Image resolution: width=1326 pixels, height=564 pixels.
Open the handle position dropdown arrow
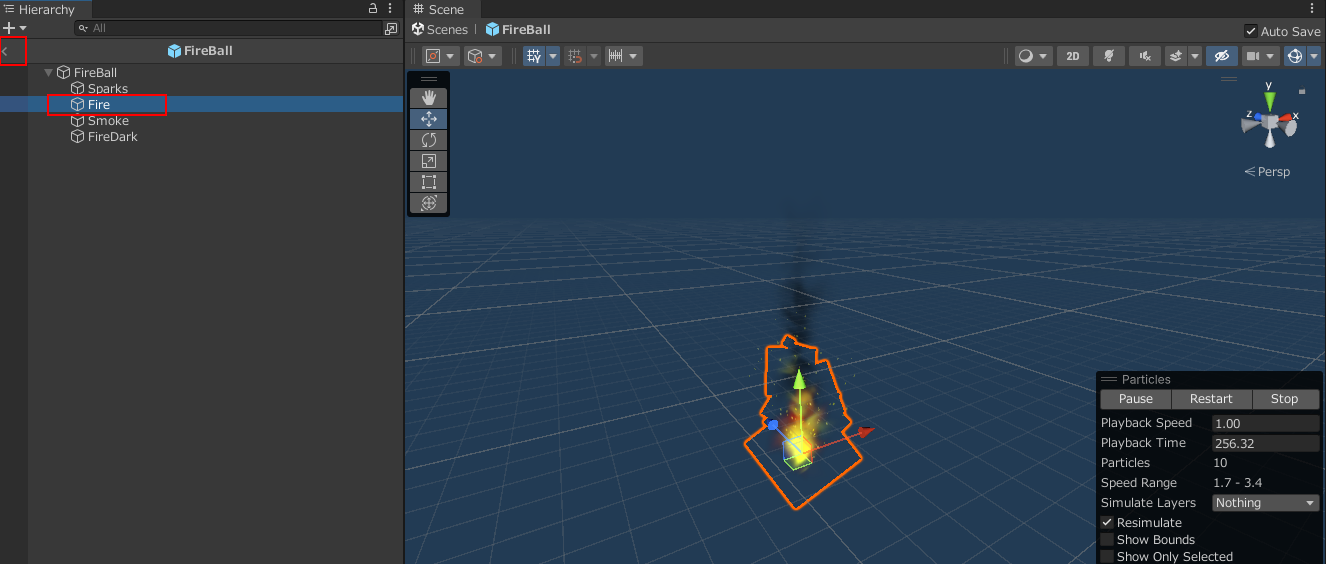tap(451, 57)
